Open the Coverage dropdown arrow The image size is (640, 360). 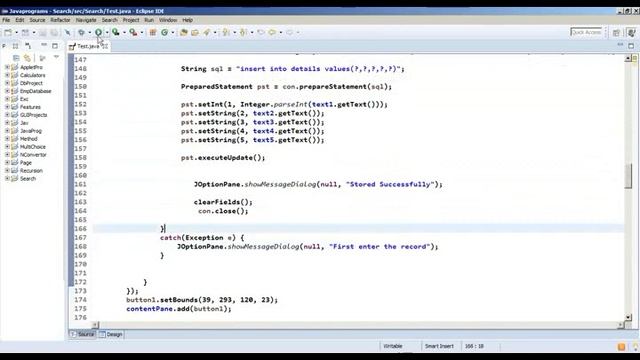coord(124,32)
